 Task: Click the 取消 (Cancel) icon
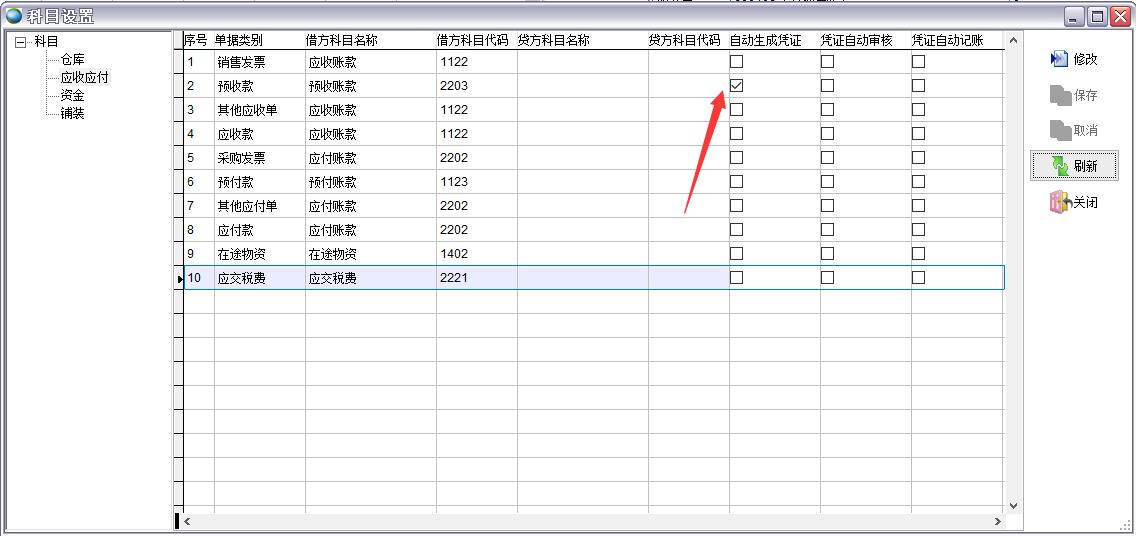click(x=1060, y=131)
